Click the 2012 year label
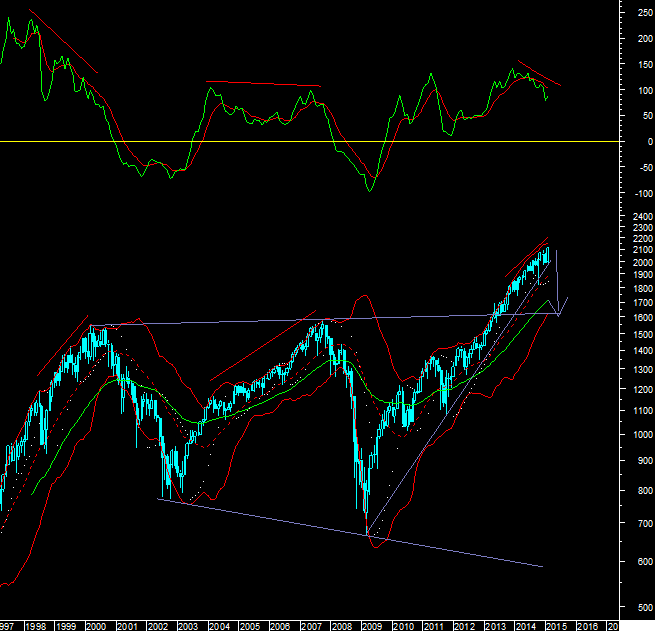 coord(464,626)
